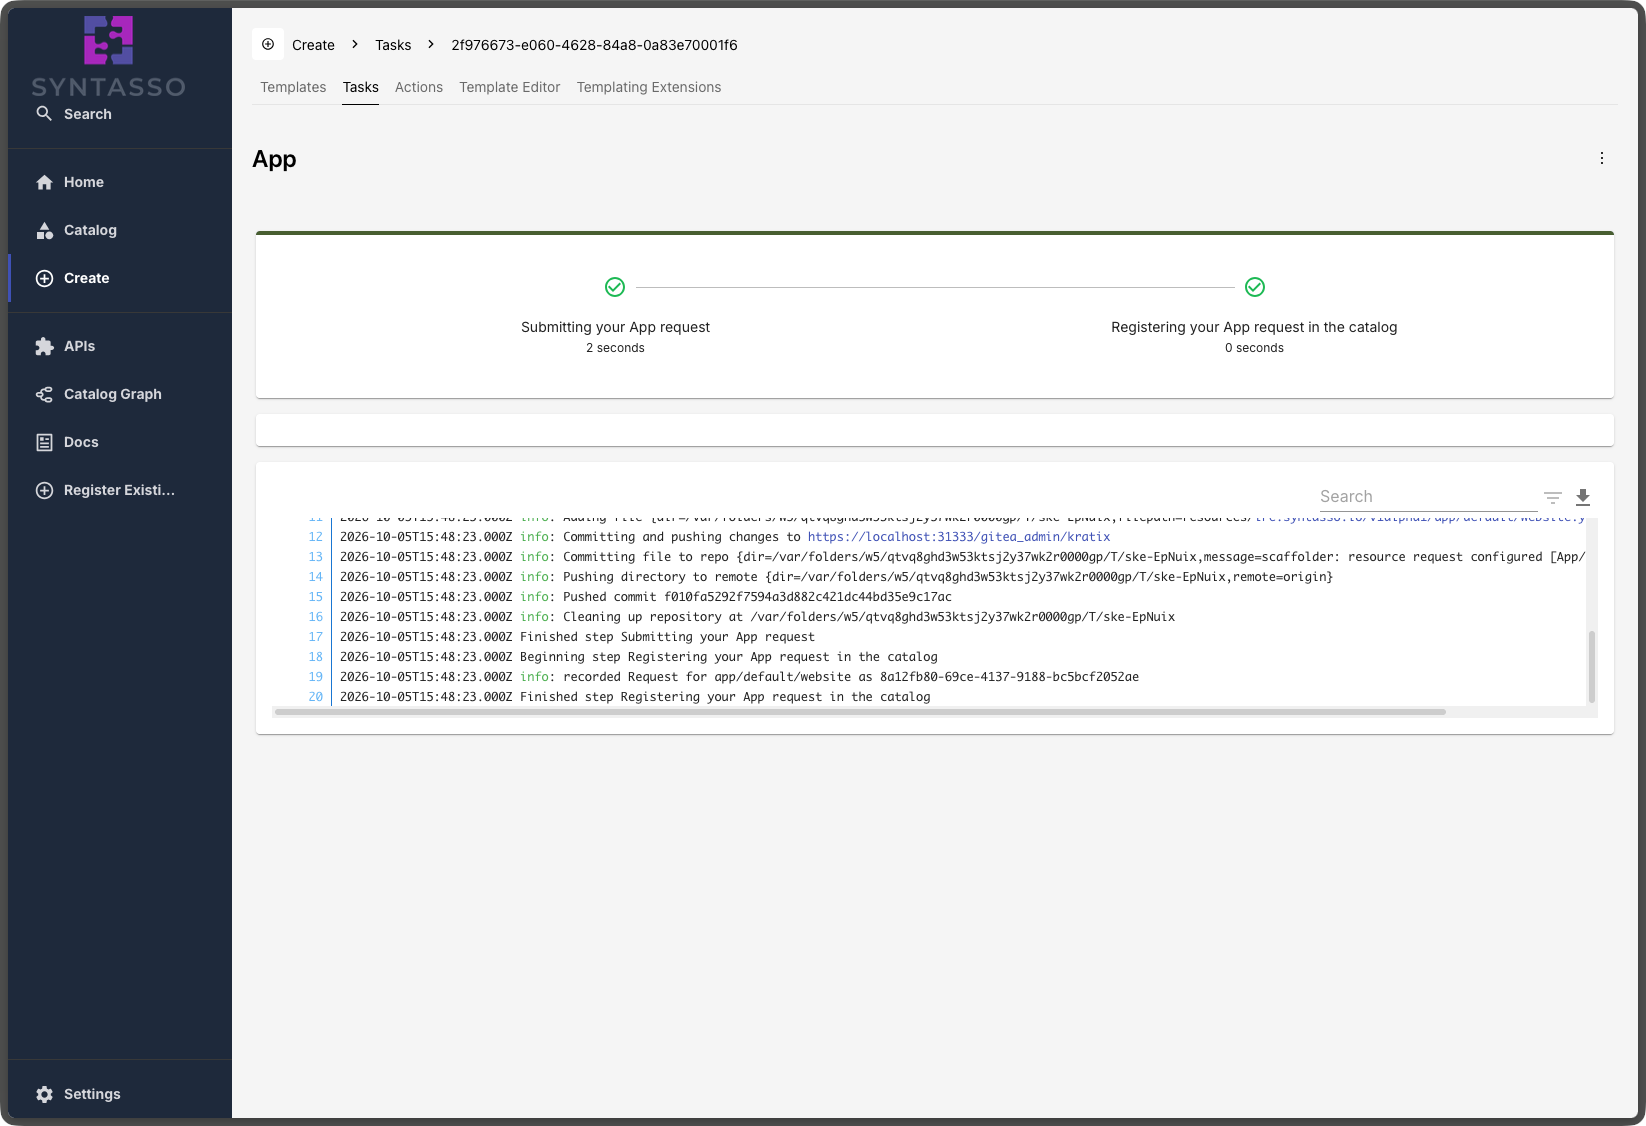The height and width of the screenshot is (1126, 1646).
Task: Click the 'Pushed commit' log line
Action: click(x=646, y=597)
